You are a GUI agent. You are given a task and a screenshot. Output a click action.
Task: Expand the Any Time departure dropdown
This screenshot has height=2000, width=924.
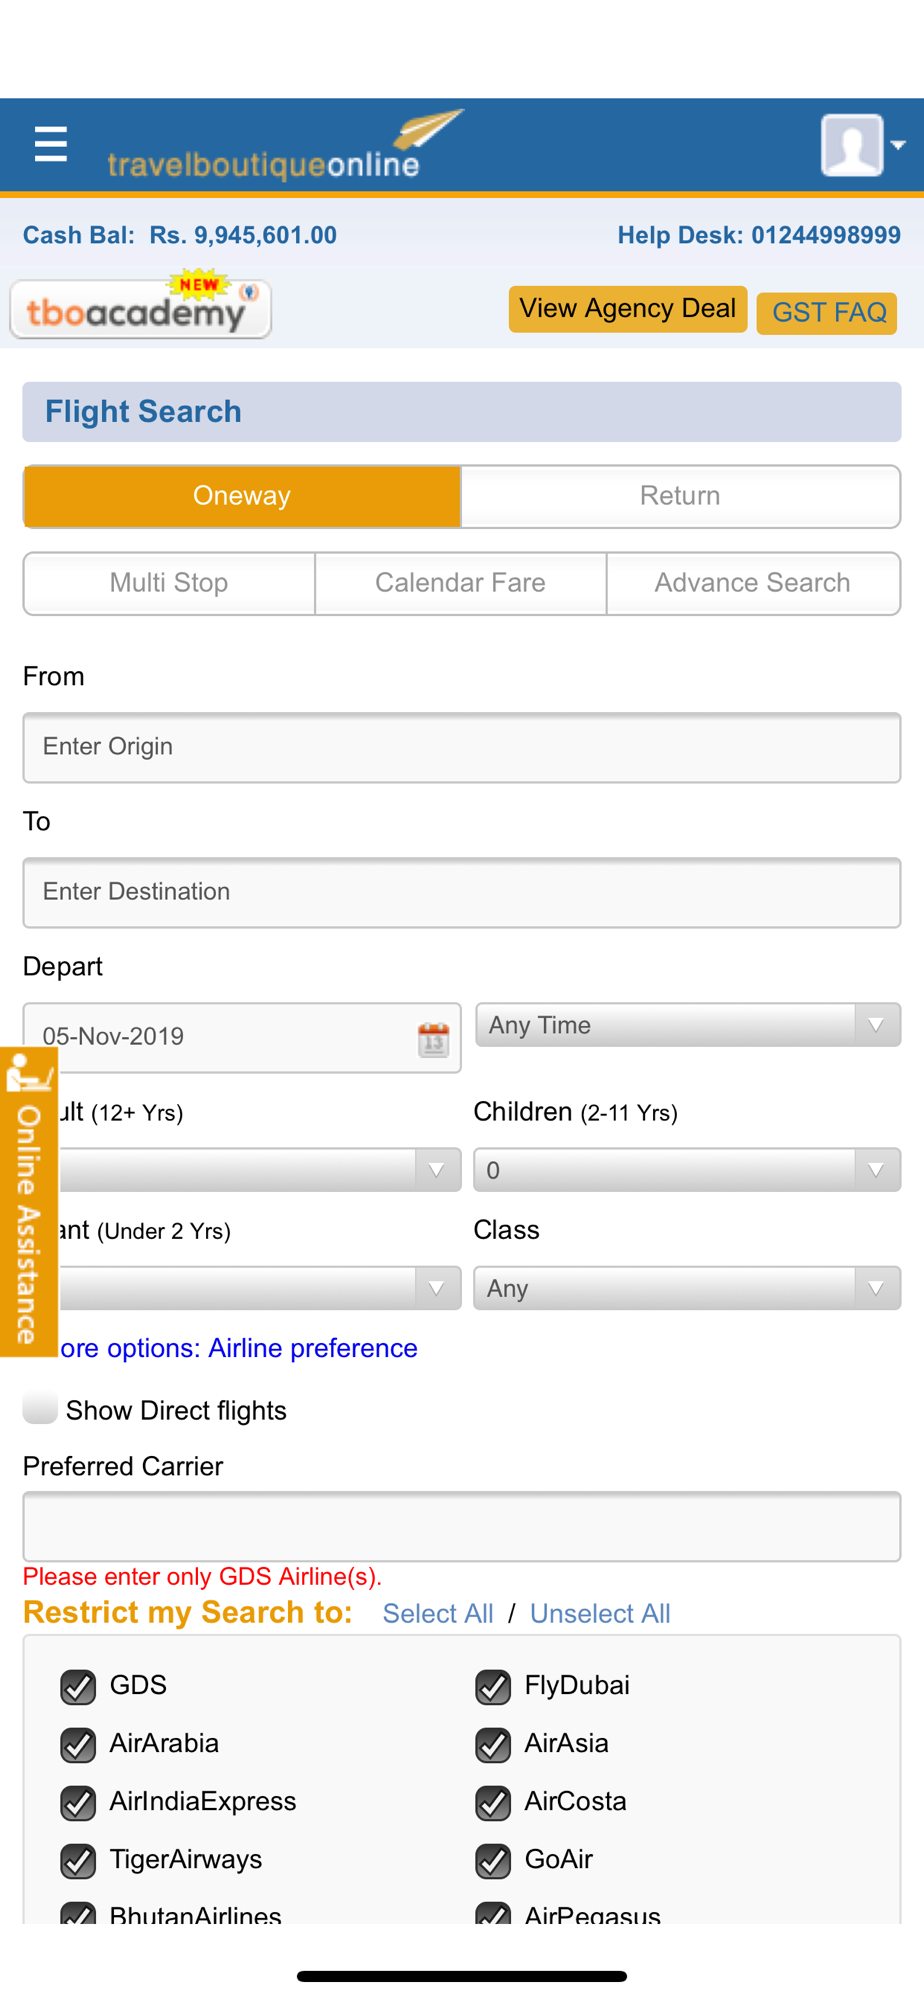click(x=688, y=1025)
